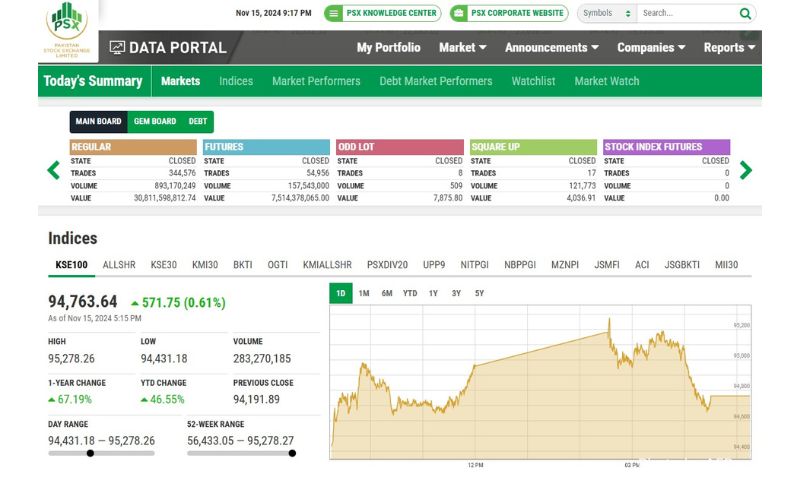Viewport: 800px width, 480px height.
Task: Click Today's Summary heading
Action: click(93, 81)
